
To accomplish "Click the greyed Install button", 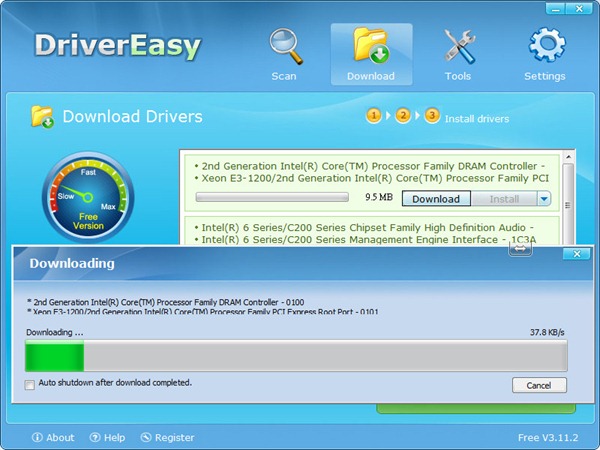I will coord(504,199).
